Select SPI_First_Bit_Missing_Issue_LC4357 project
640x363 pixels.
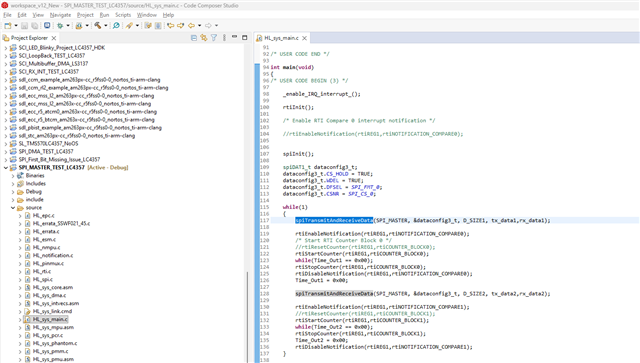tap(59, 160)
